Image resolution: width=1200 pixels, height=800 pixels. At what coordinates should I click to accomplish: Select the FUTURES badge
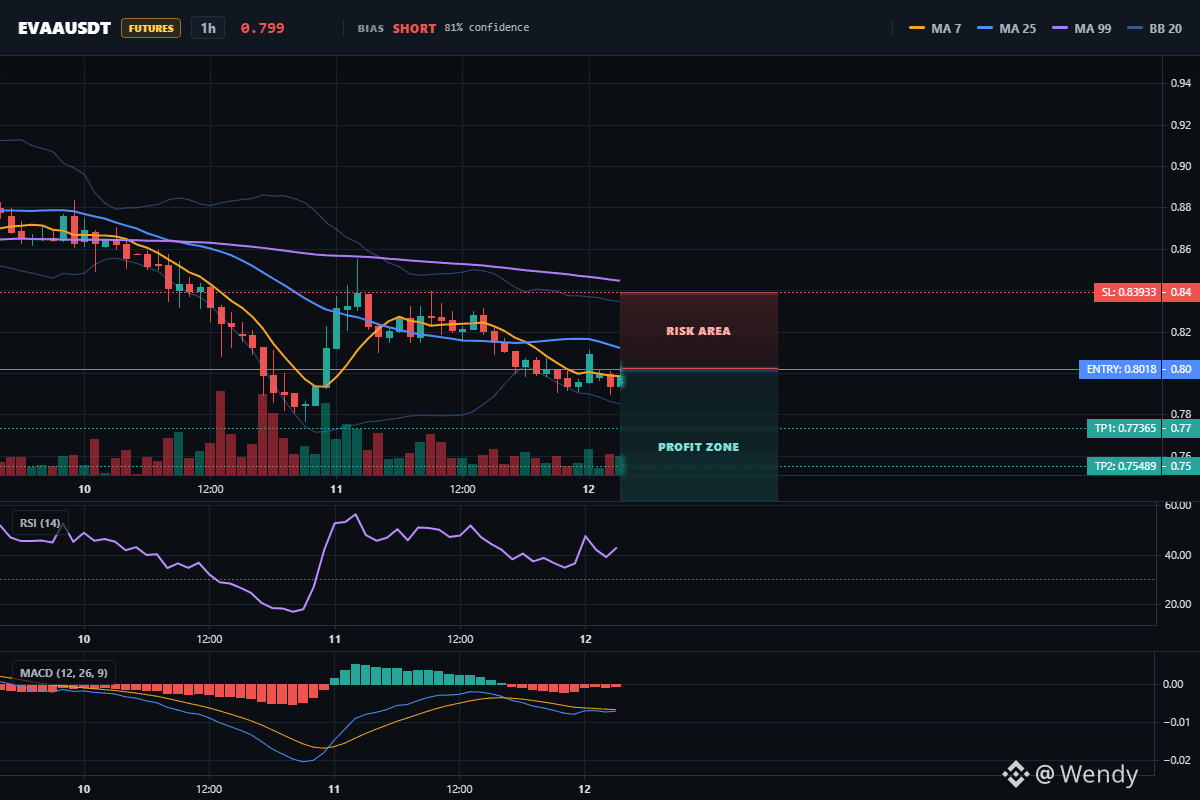[151, 28]
